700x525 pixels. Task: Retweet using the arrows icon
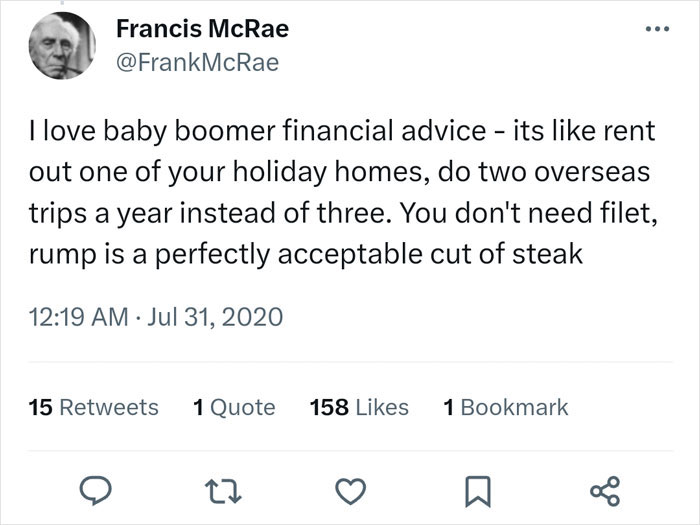(x=223, y=491)
